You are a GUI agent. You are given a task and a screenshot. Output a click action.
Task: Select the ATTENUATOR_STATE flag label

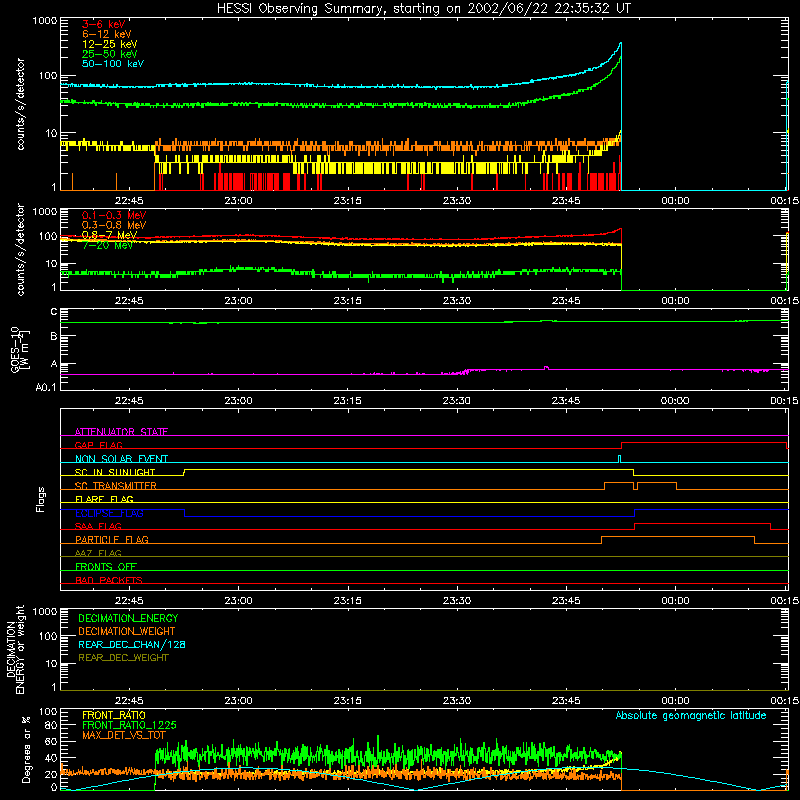coord(121,432)
